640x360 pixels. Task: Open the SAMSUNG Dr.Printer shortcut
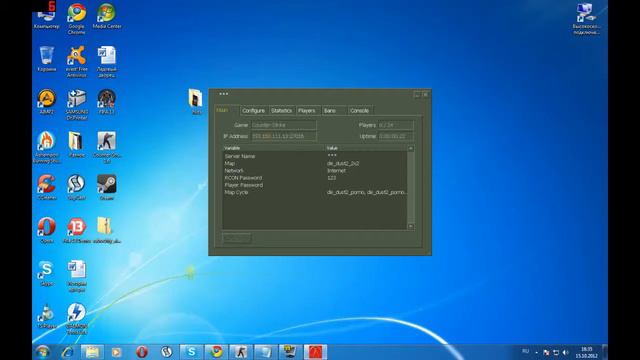(77, 104)
